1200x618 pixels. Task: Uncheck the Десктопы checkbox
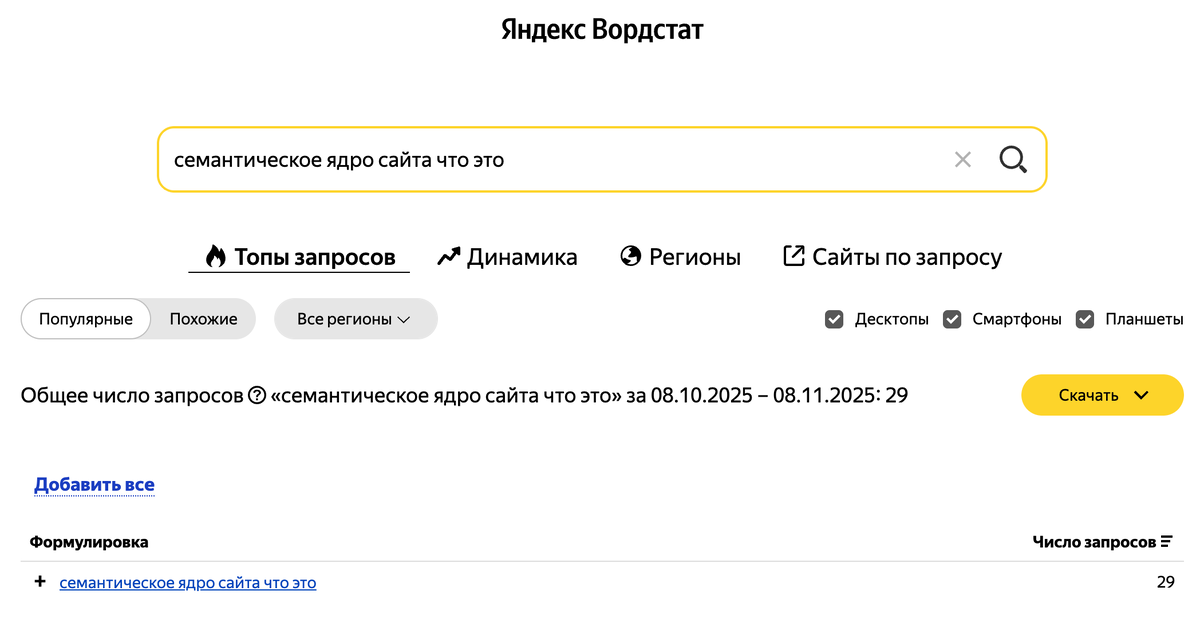(834, 319)
